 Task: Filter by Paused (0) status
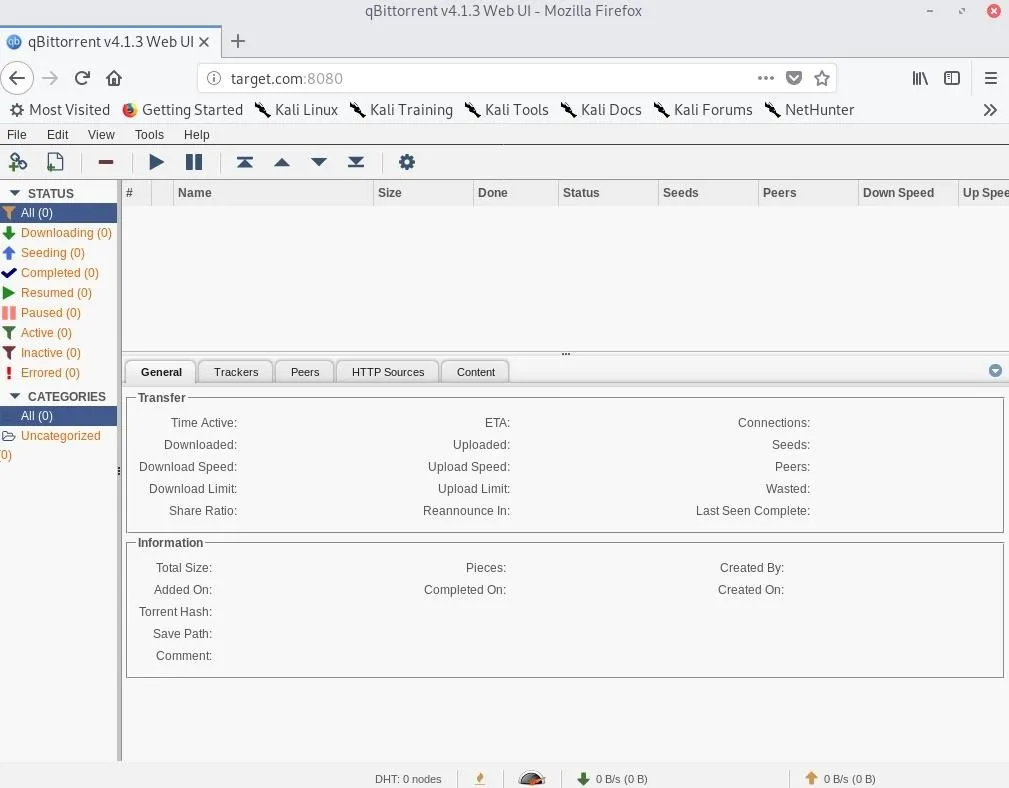tap(59, 313)
